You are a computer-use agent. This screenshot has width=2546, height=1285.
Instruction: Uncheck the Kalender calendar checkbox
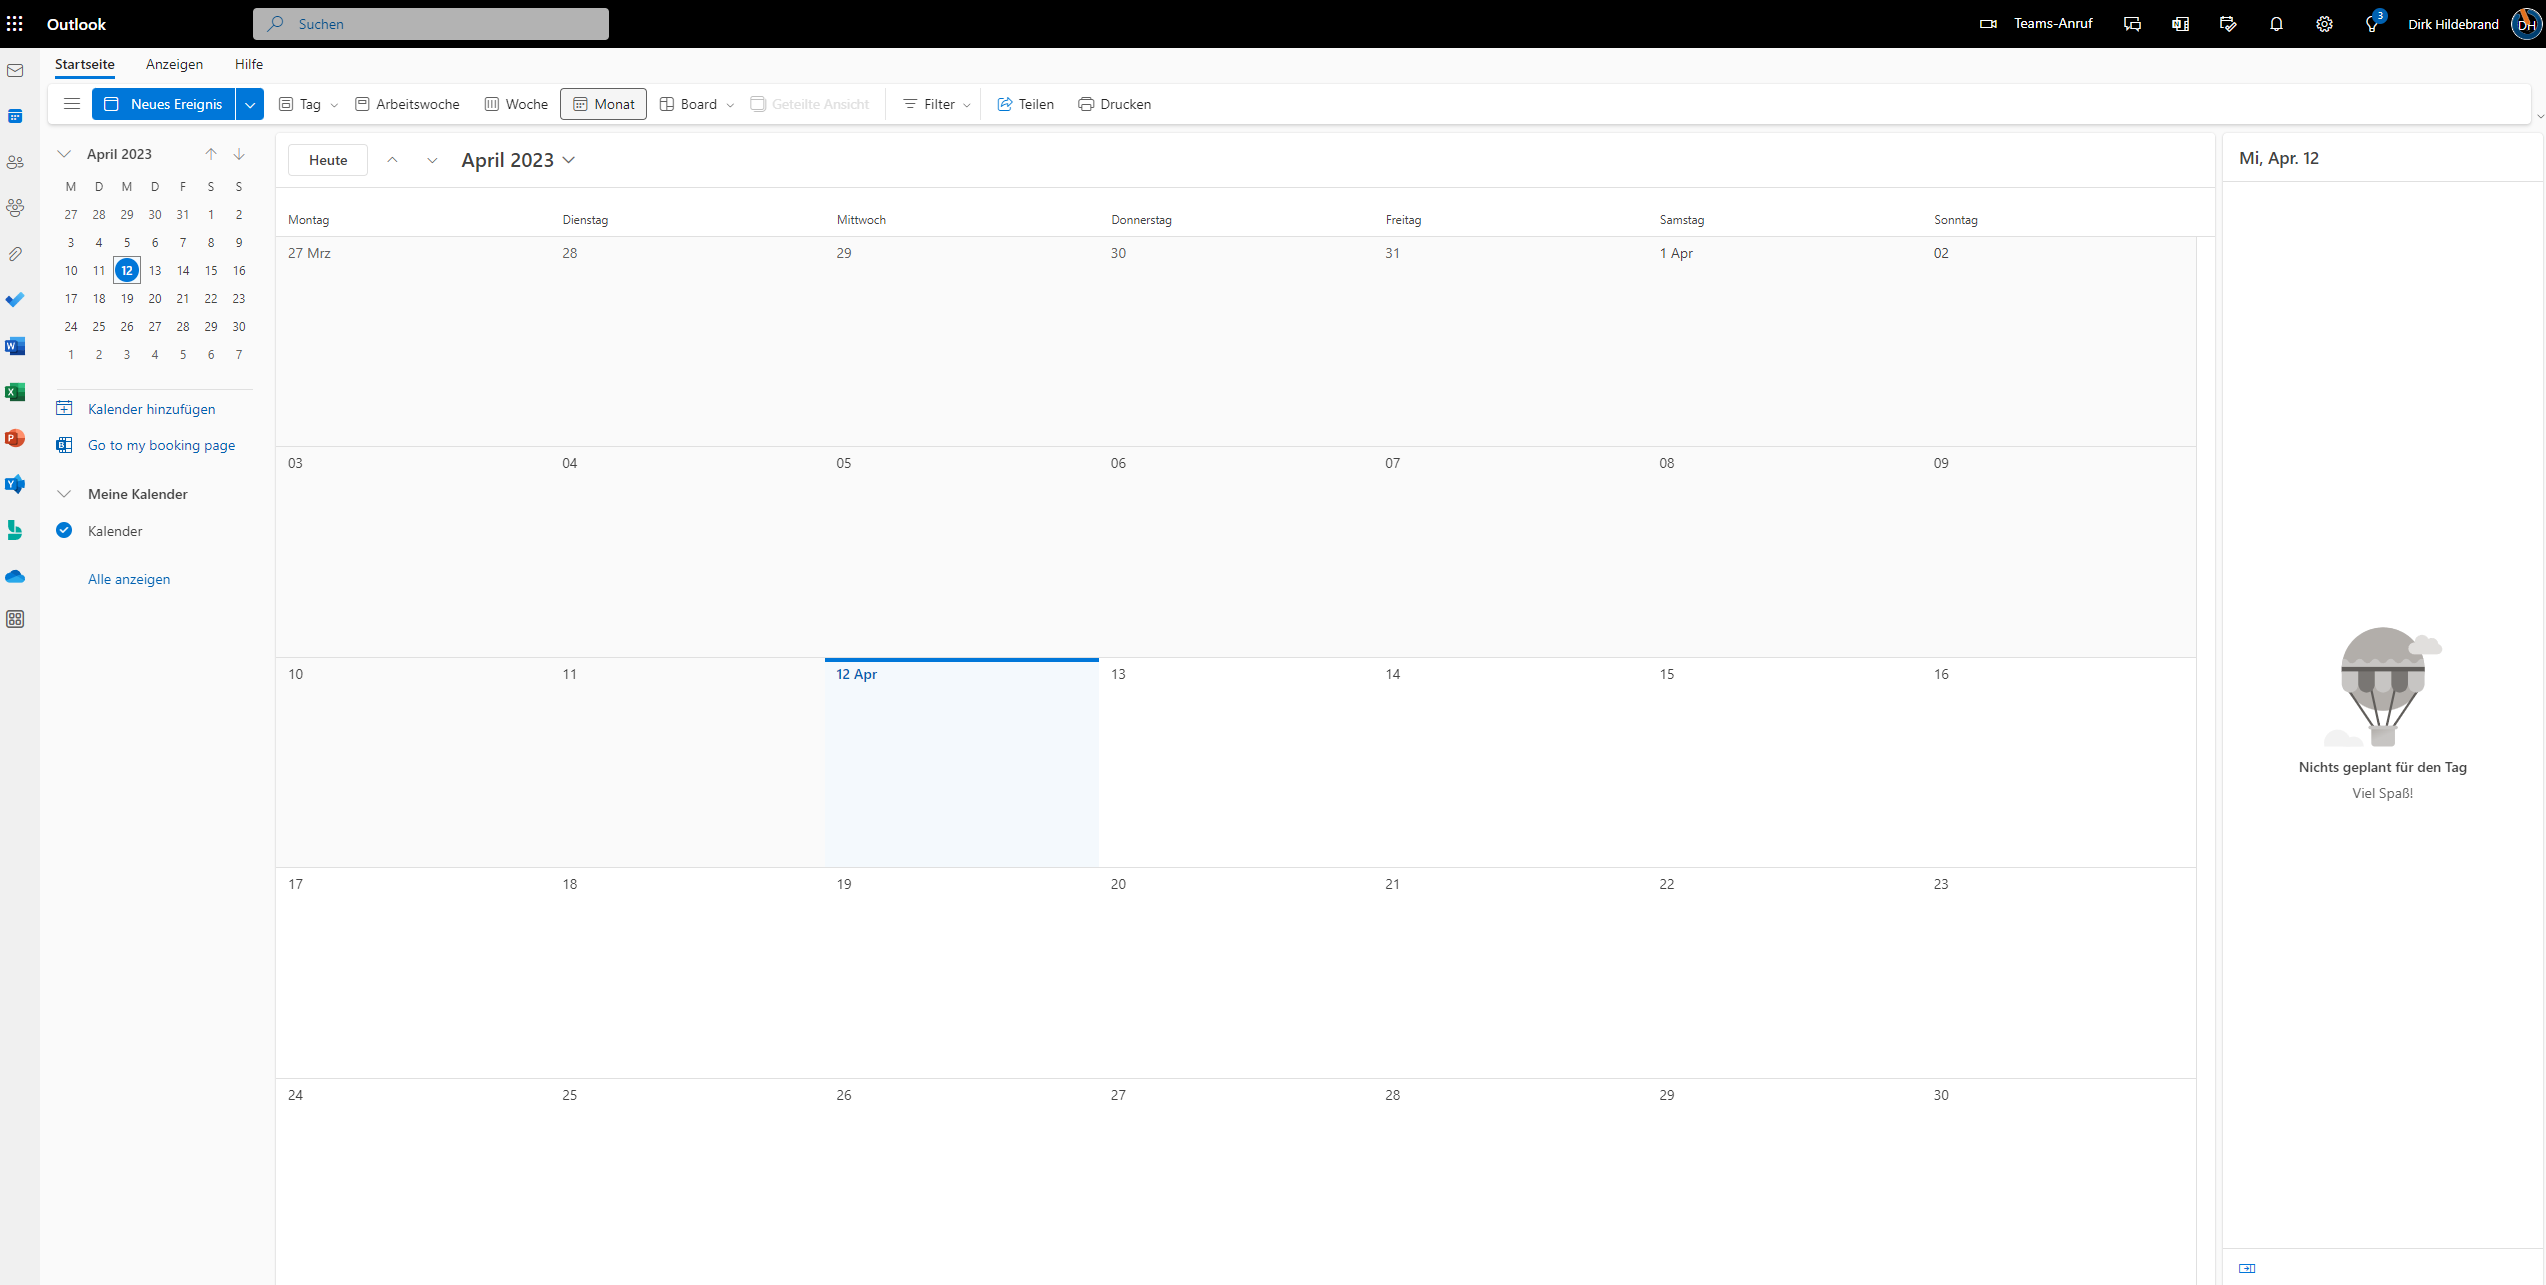64,531
